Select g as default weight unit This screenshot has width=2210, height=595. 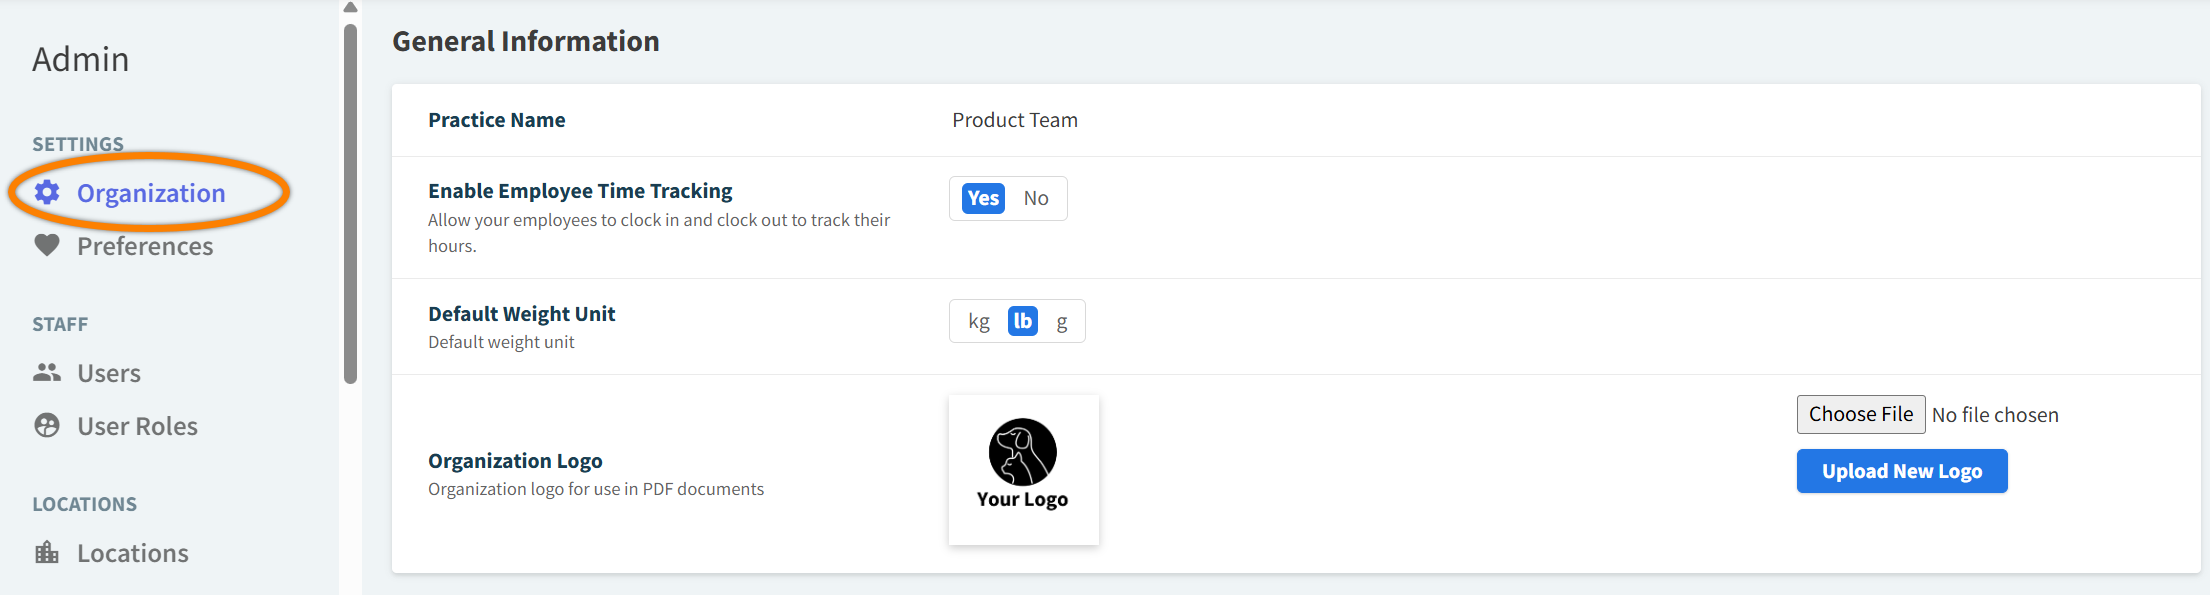[x=1062, y=321]
